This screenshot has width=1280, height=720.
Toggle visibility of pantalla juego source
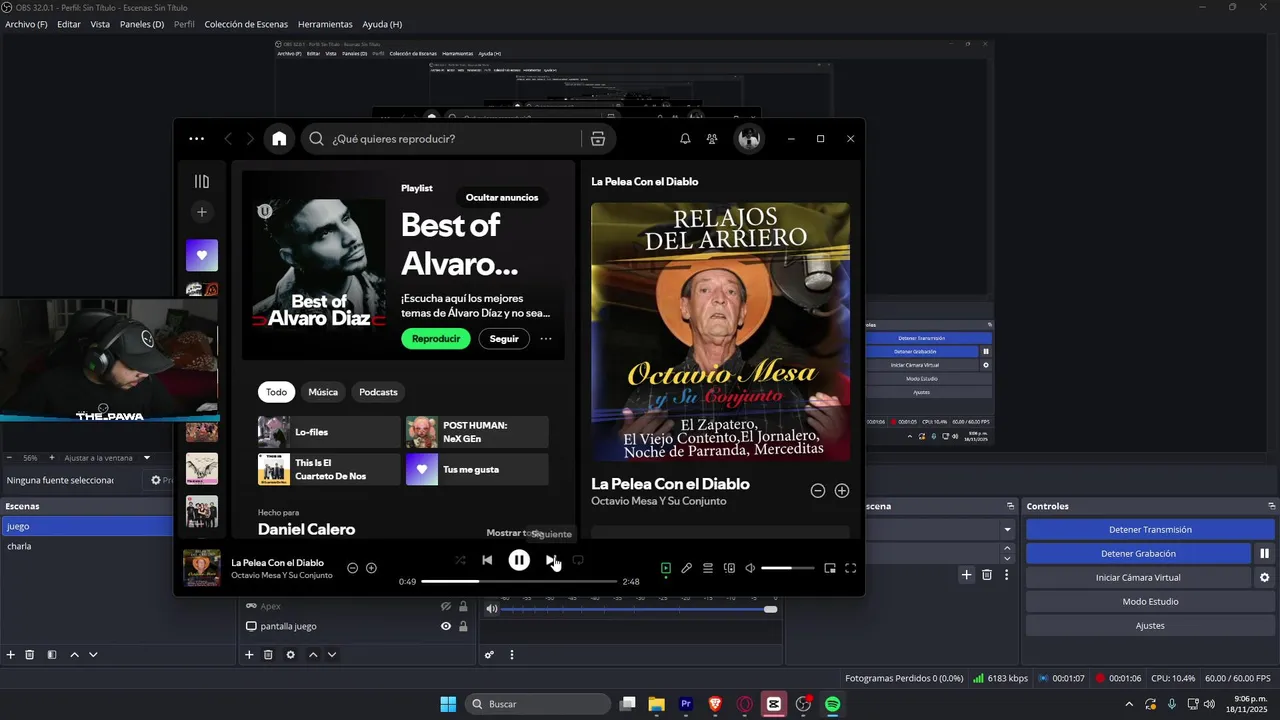click(446, 626)
